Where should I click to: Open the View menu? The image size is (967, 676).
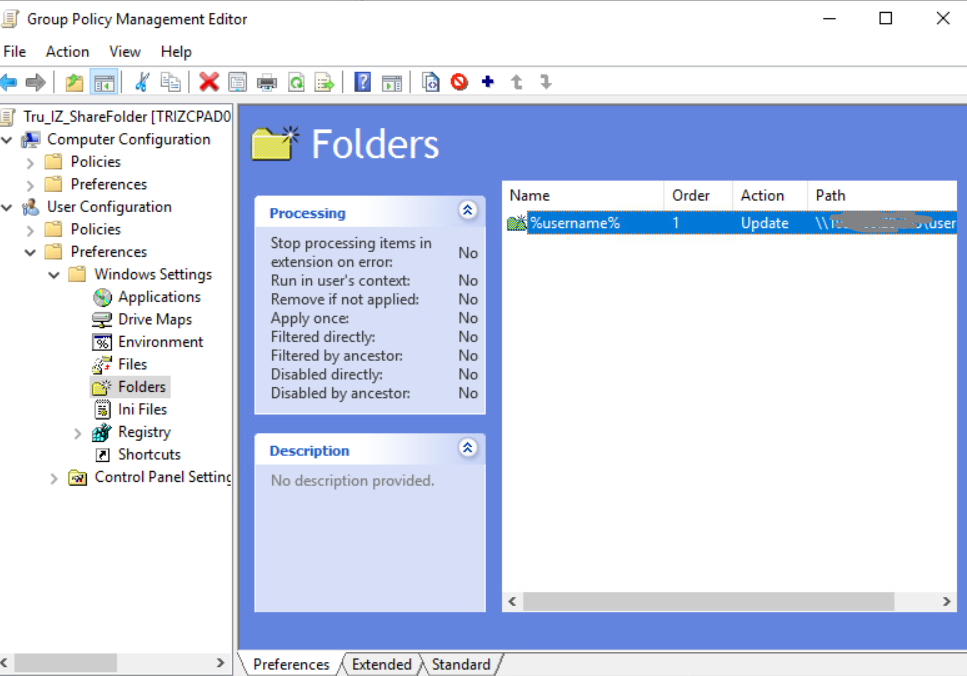coord(125,52)
